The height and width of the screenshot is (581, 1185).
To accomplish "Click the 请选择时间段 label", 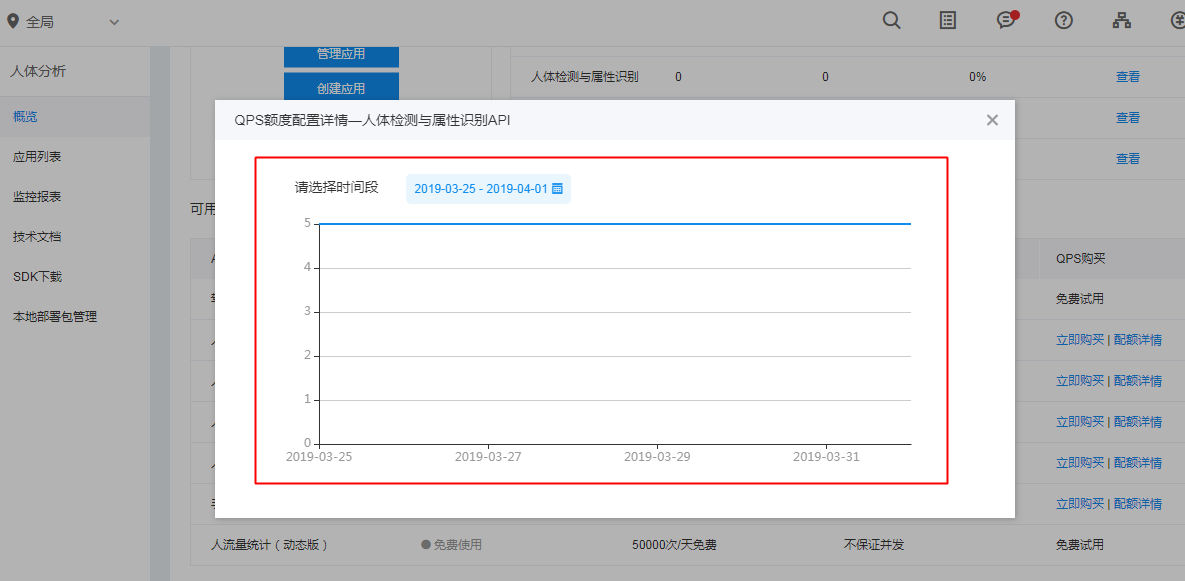I will (x=336, y=187).
